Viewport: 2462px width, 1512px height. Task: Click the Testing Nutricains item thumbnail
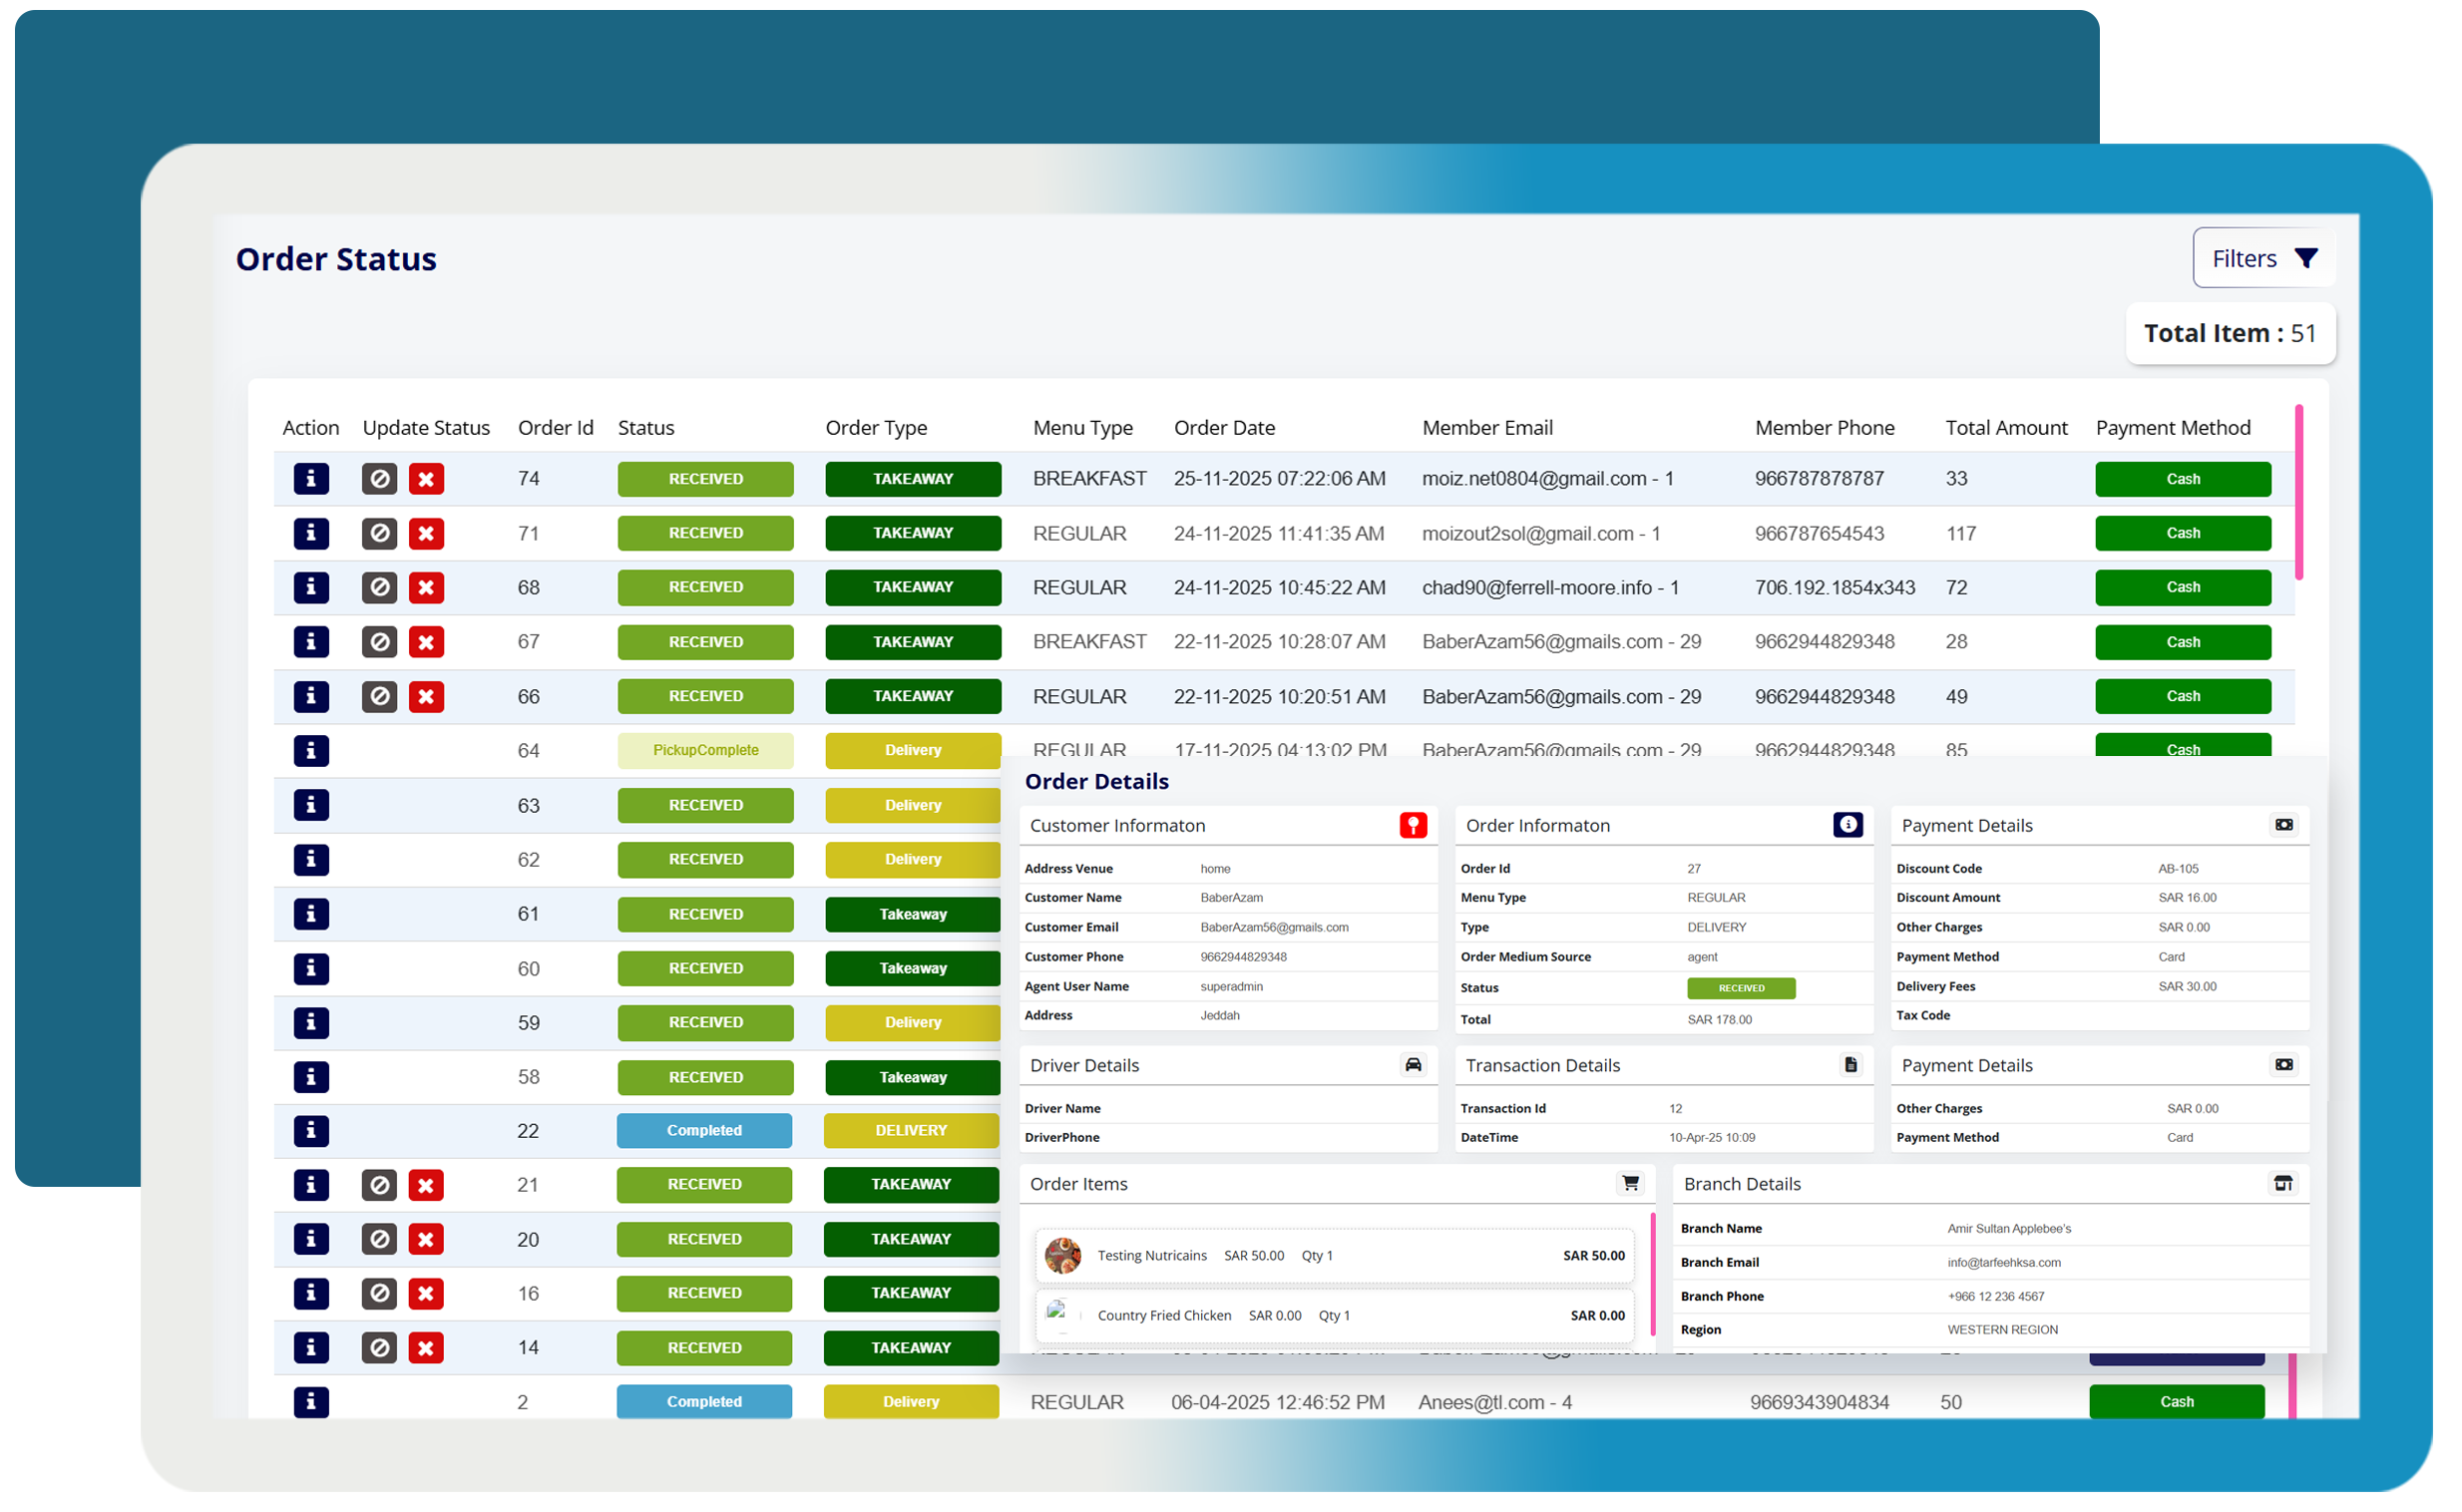pyautogui.click(x=1062, y=1255)
